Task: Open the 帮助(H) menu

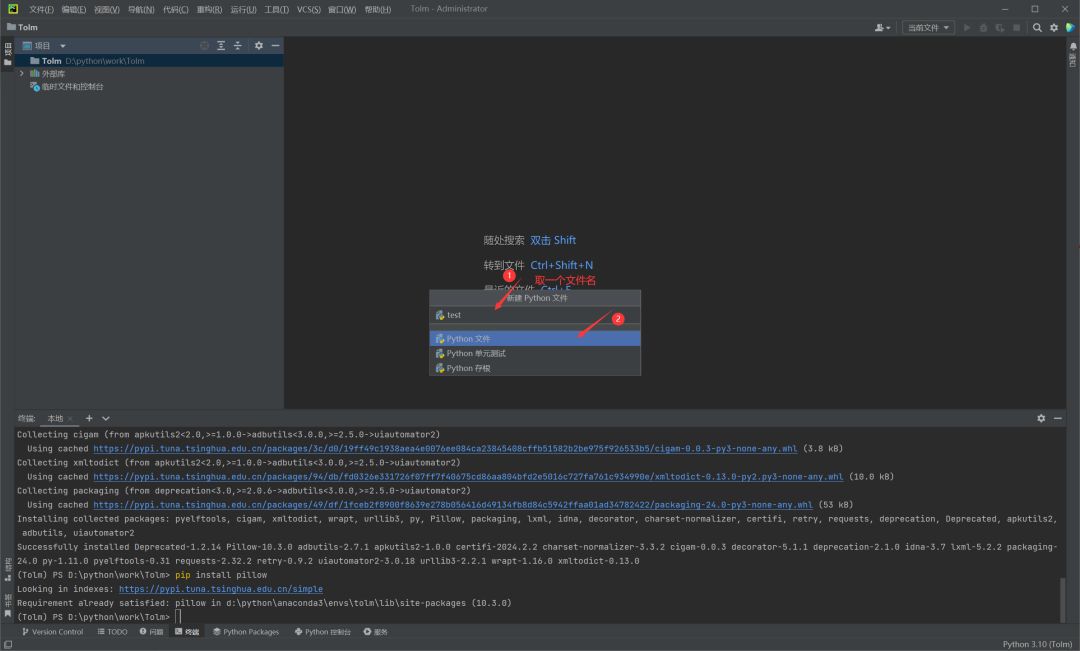Action: [x=377, y=9]
